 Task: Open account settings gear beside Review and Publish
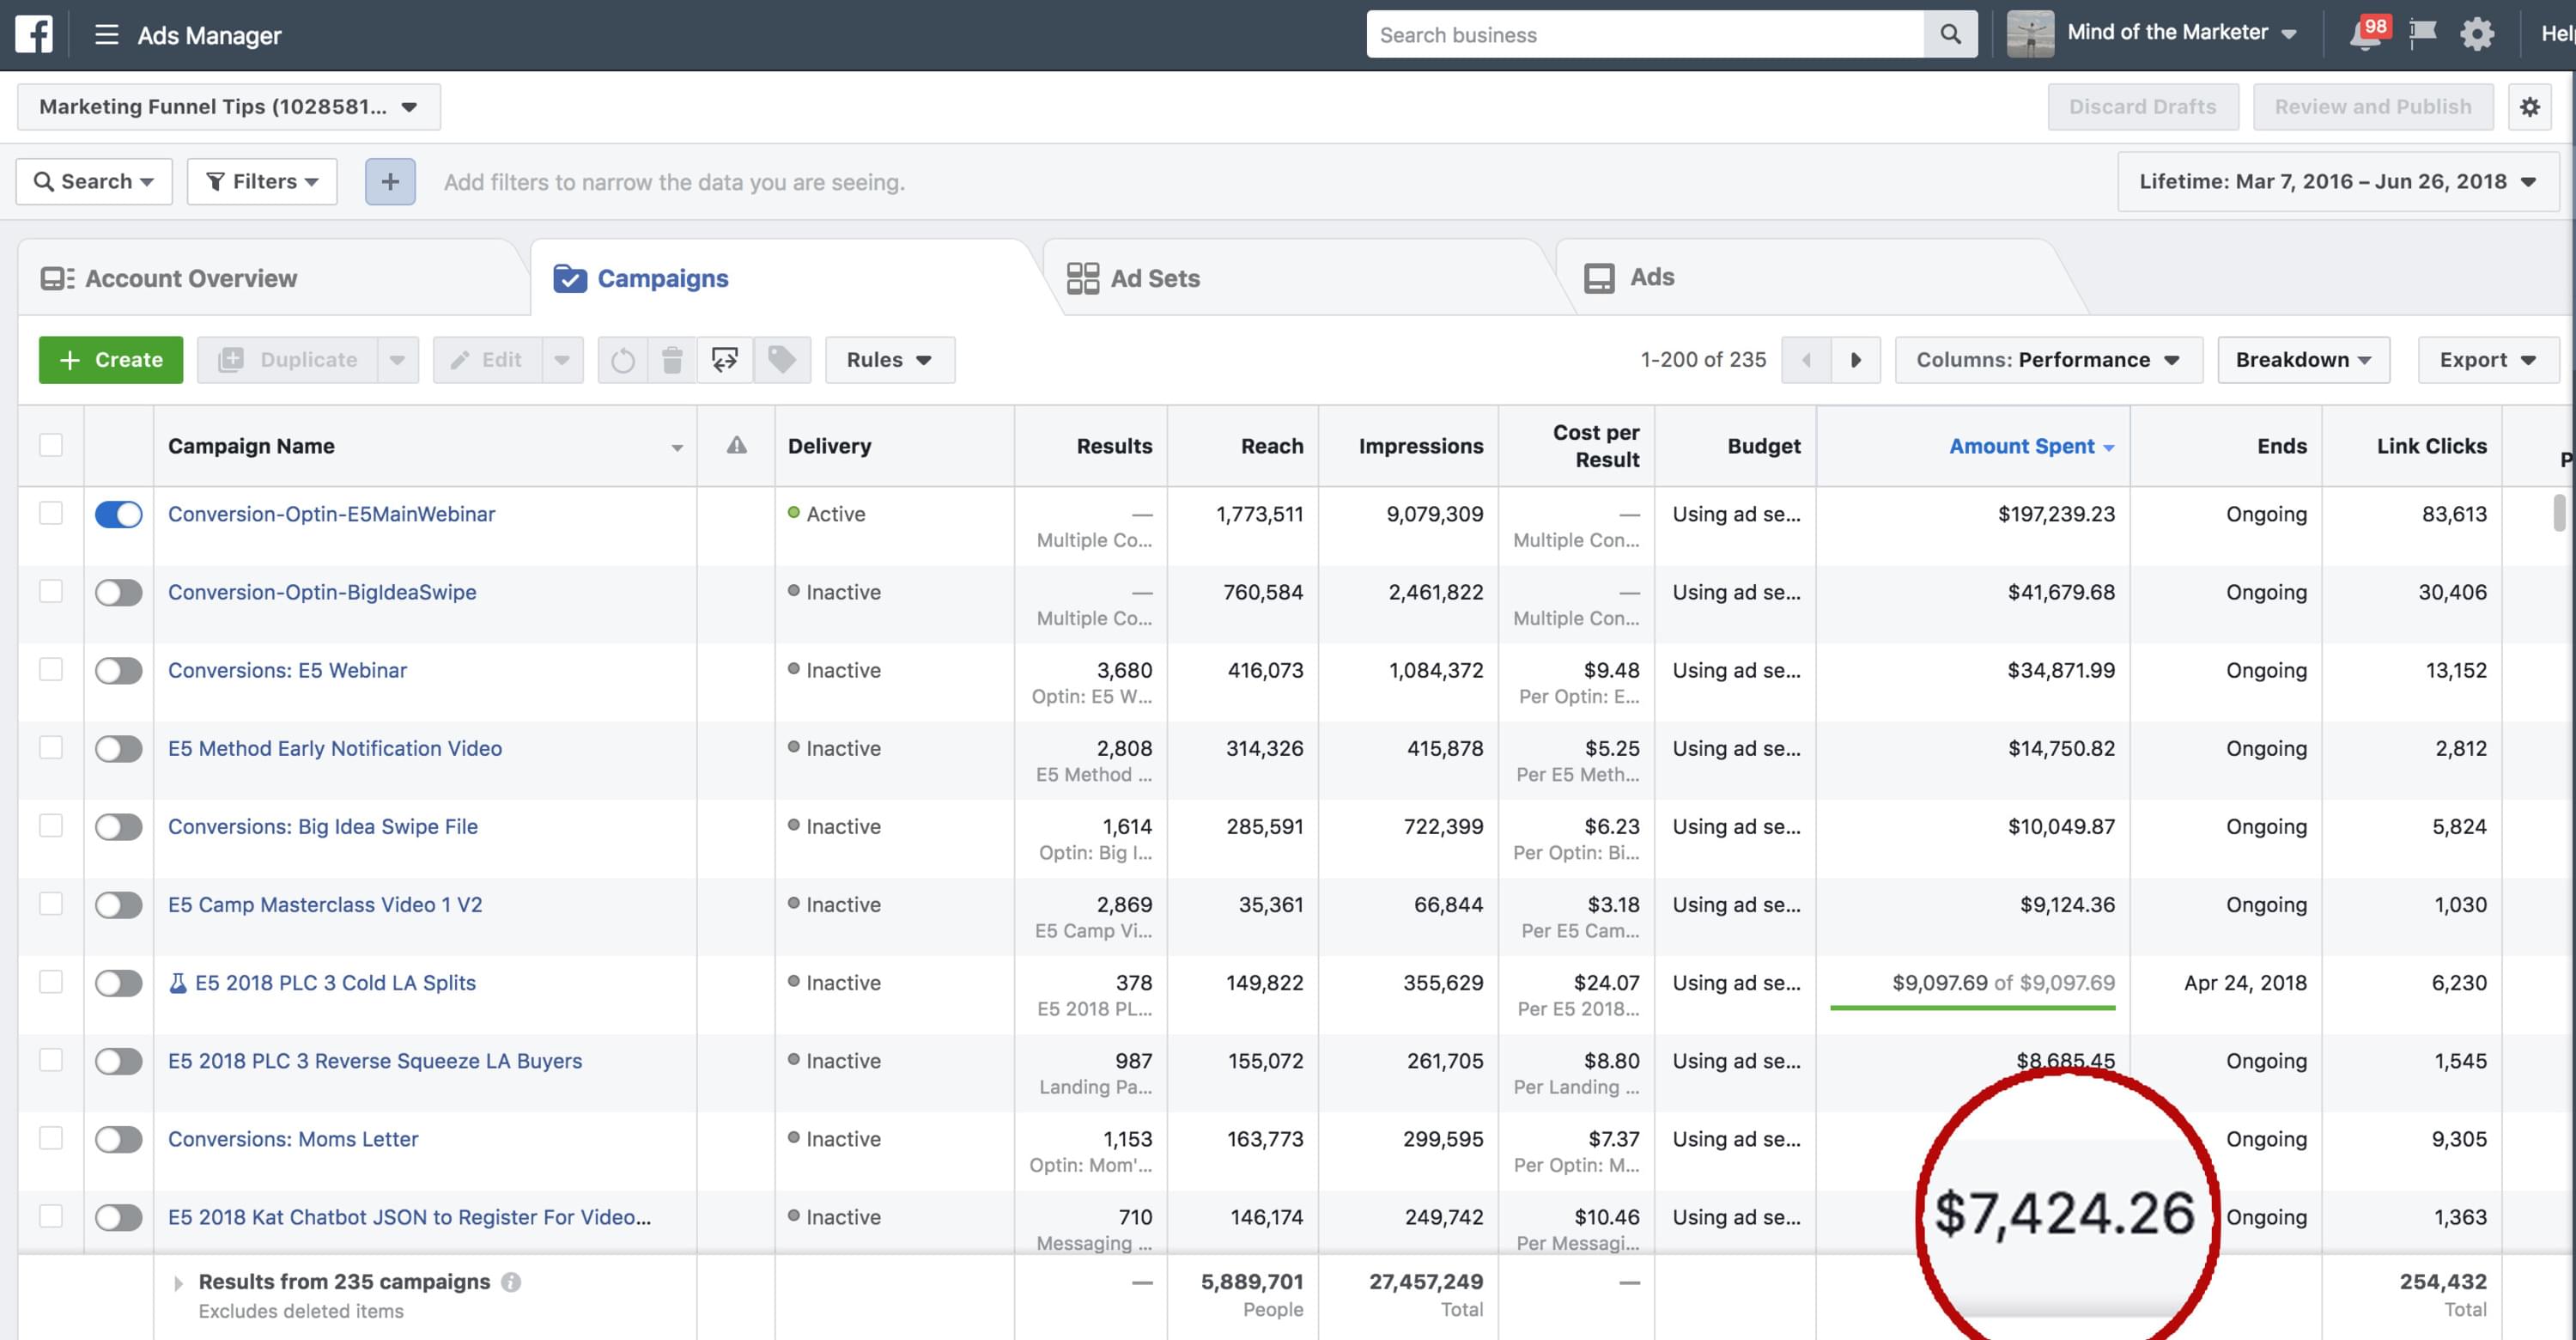(x=2530, y=107)
